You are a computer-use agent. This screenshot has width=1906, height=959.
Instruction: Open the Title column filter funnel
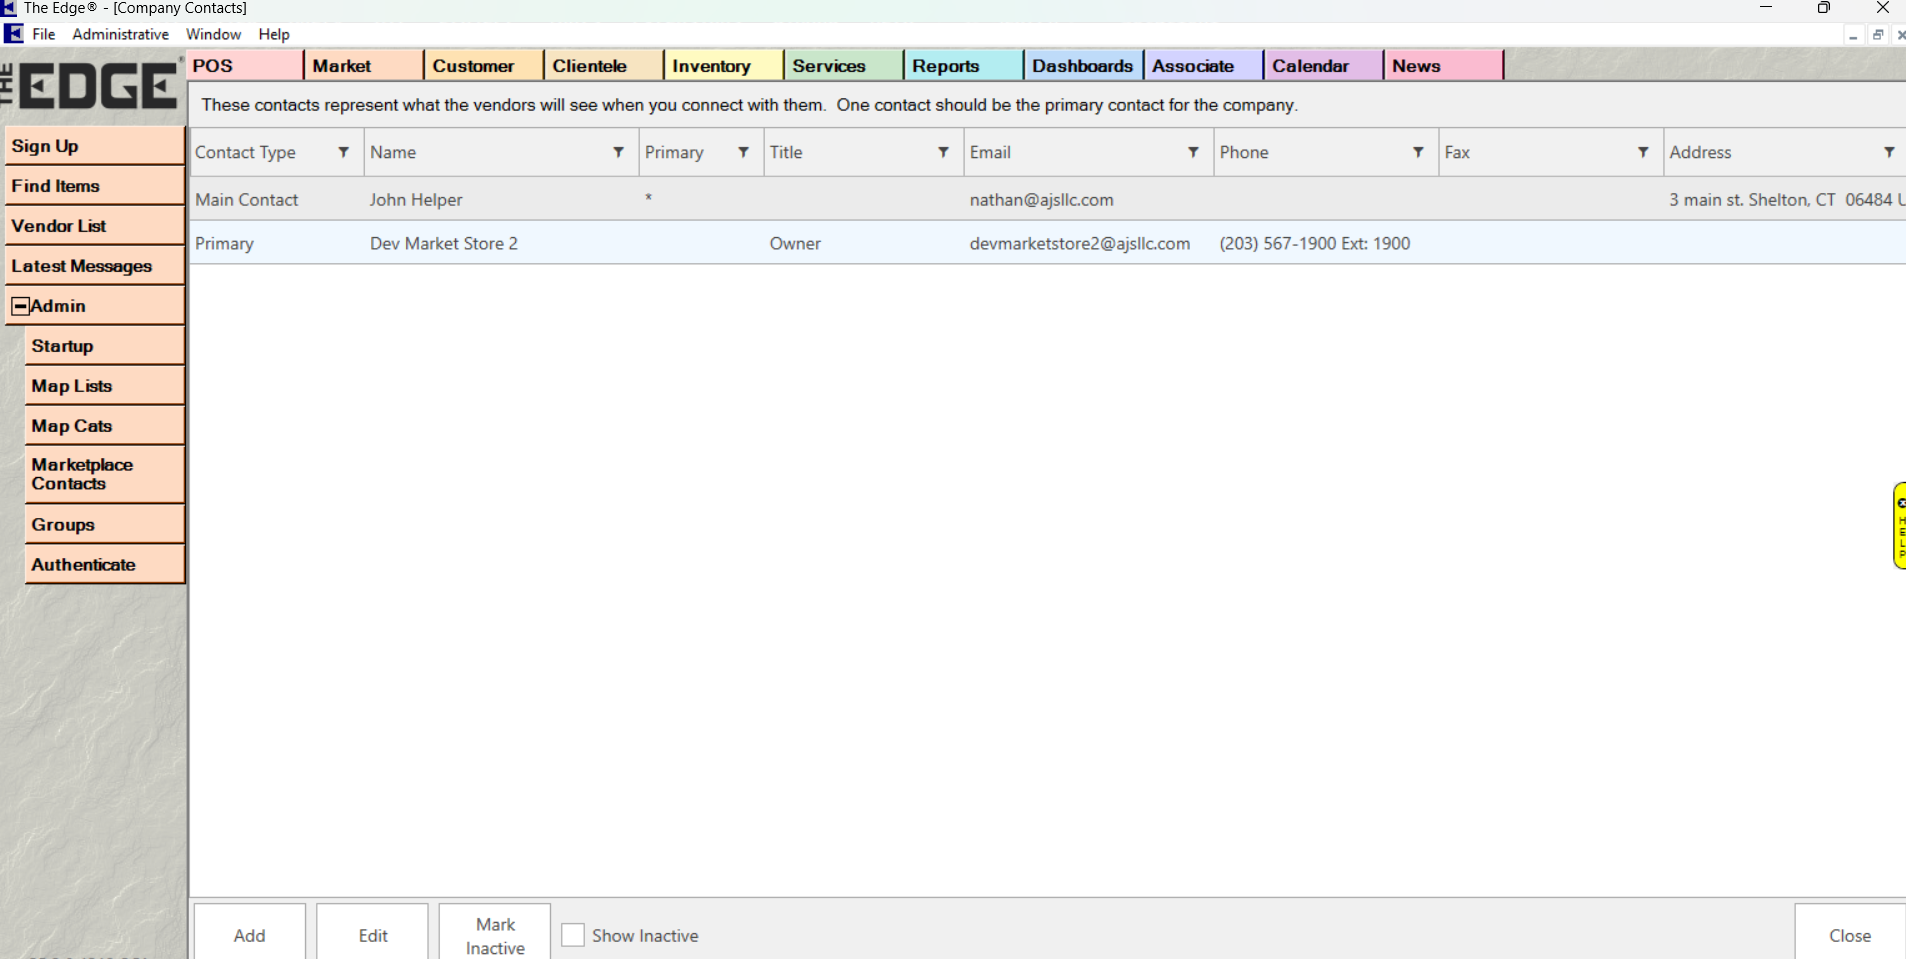click(x=943, y=152)
